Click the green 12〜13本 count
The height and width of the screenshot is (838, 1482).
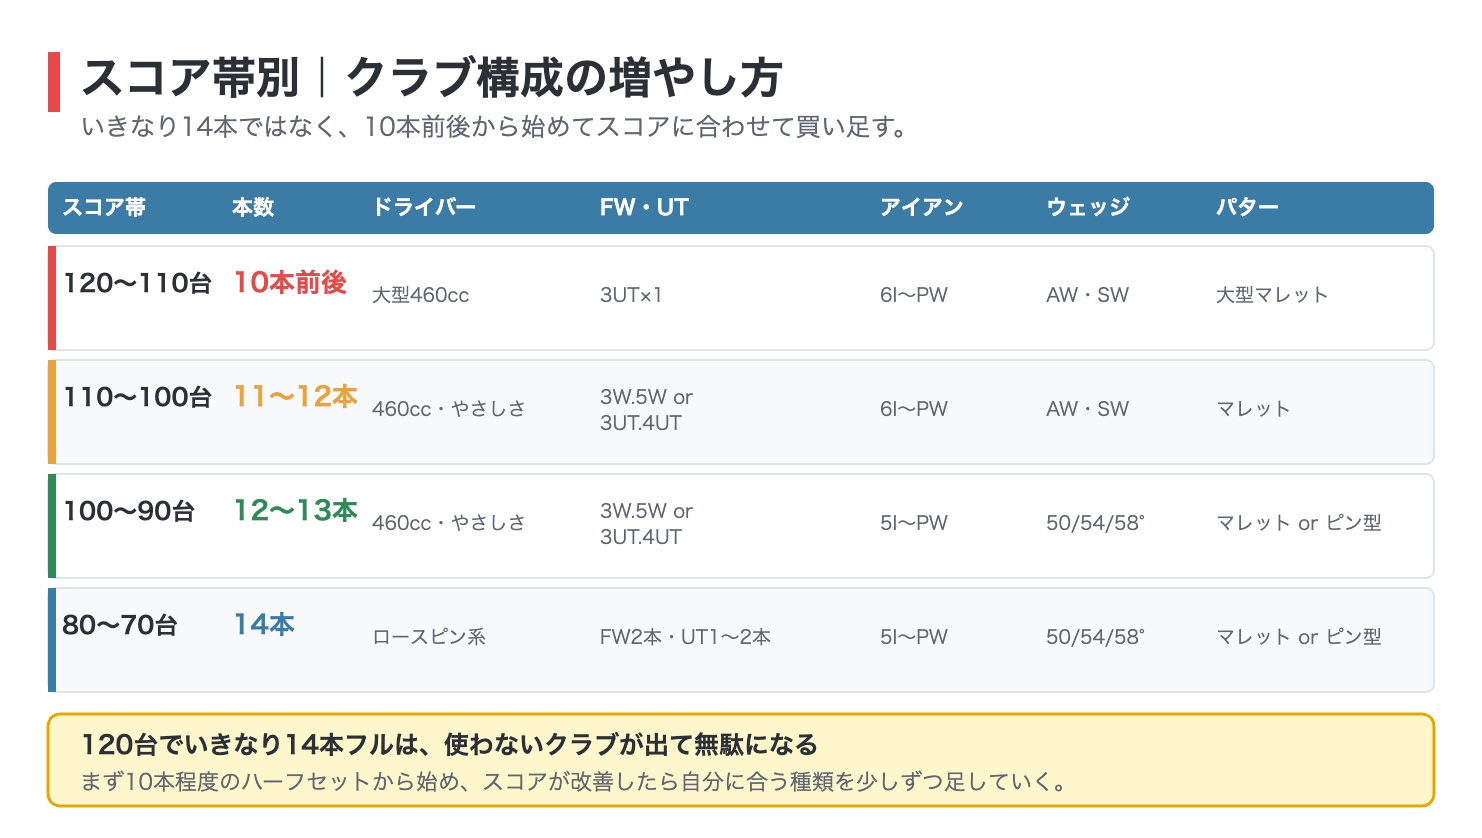296,511
